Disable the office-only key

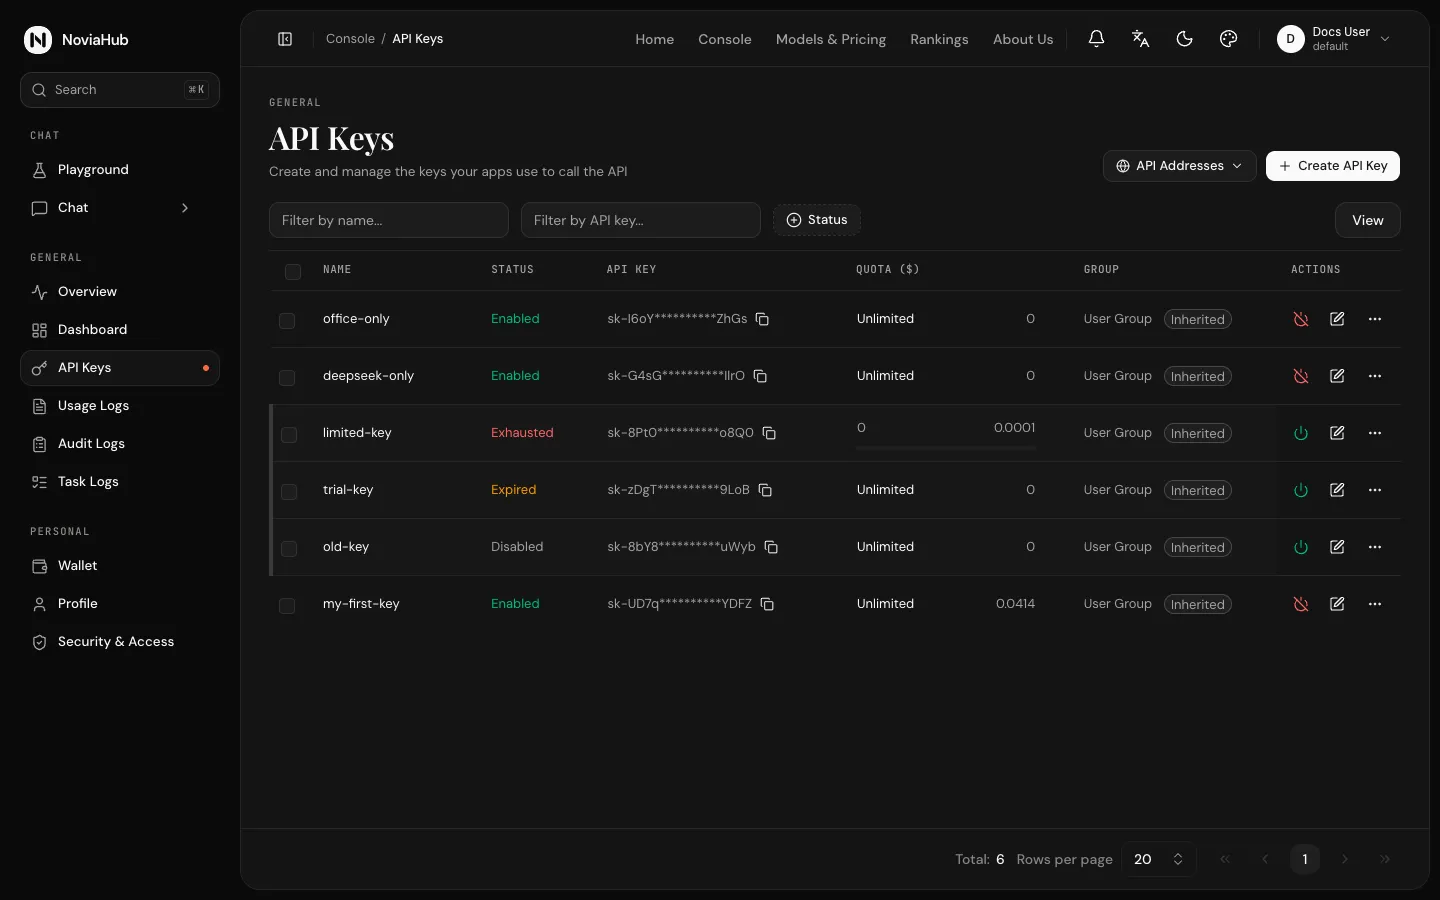pyautogui.click(x=1301, y=319)
